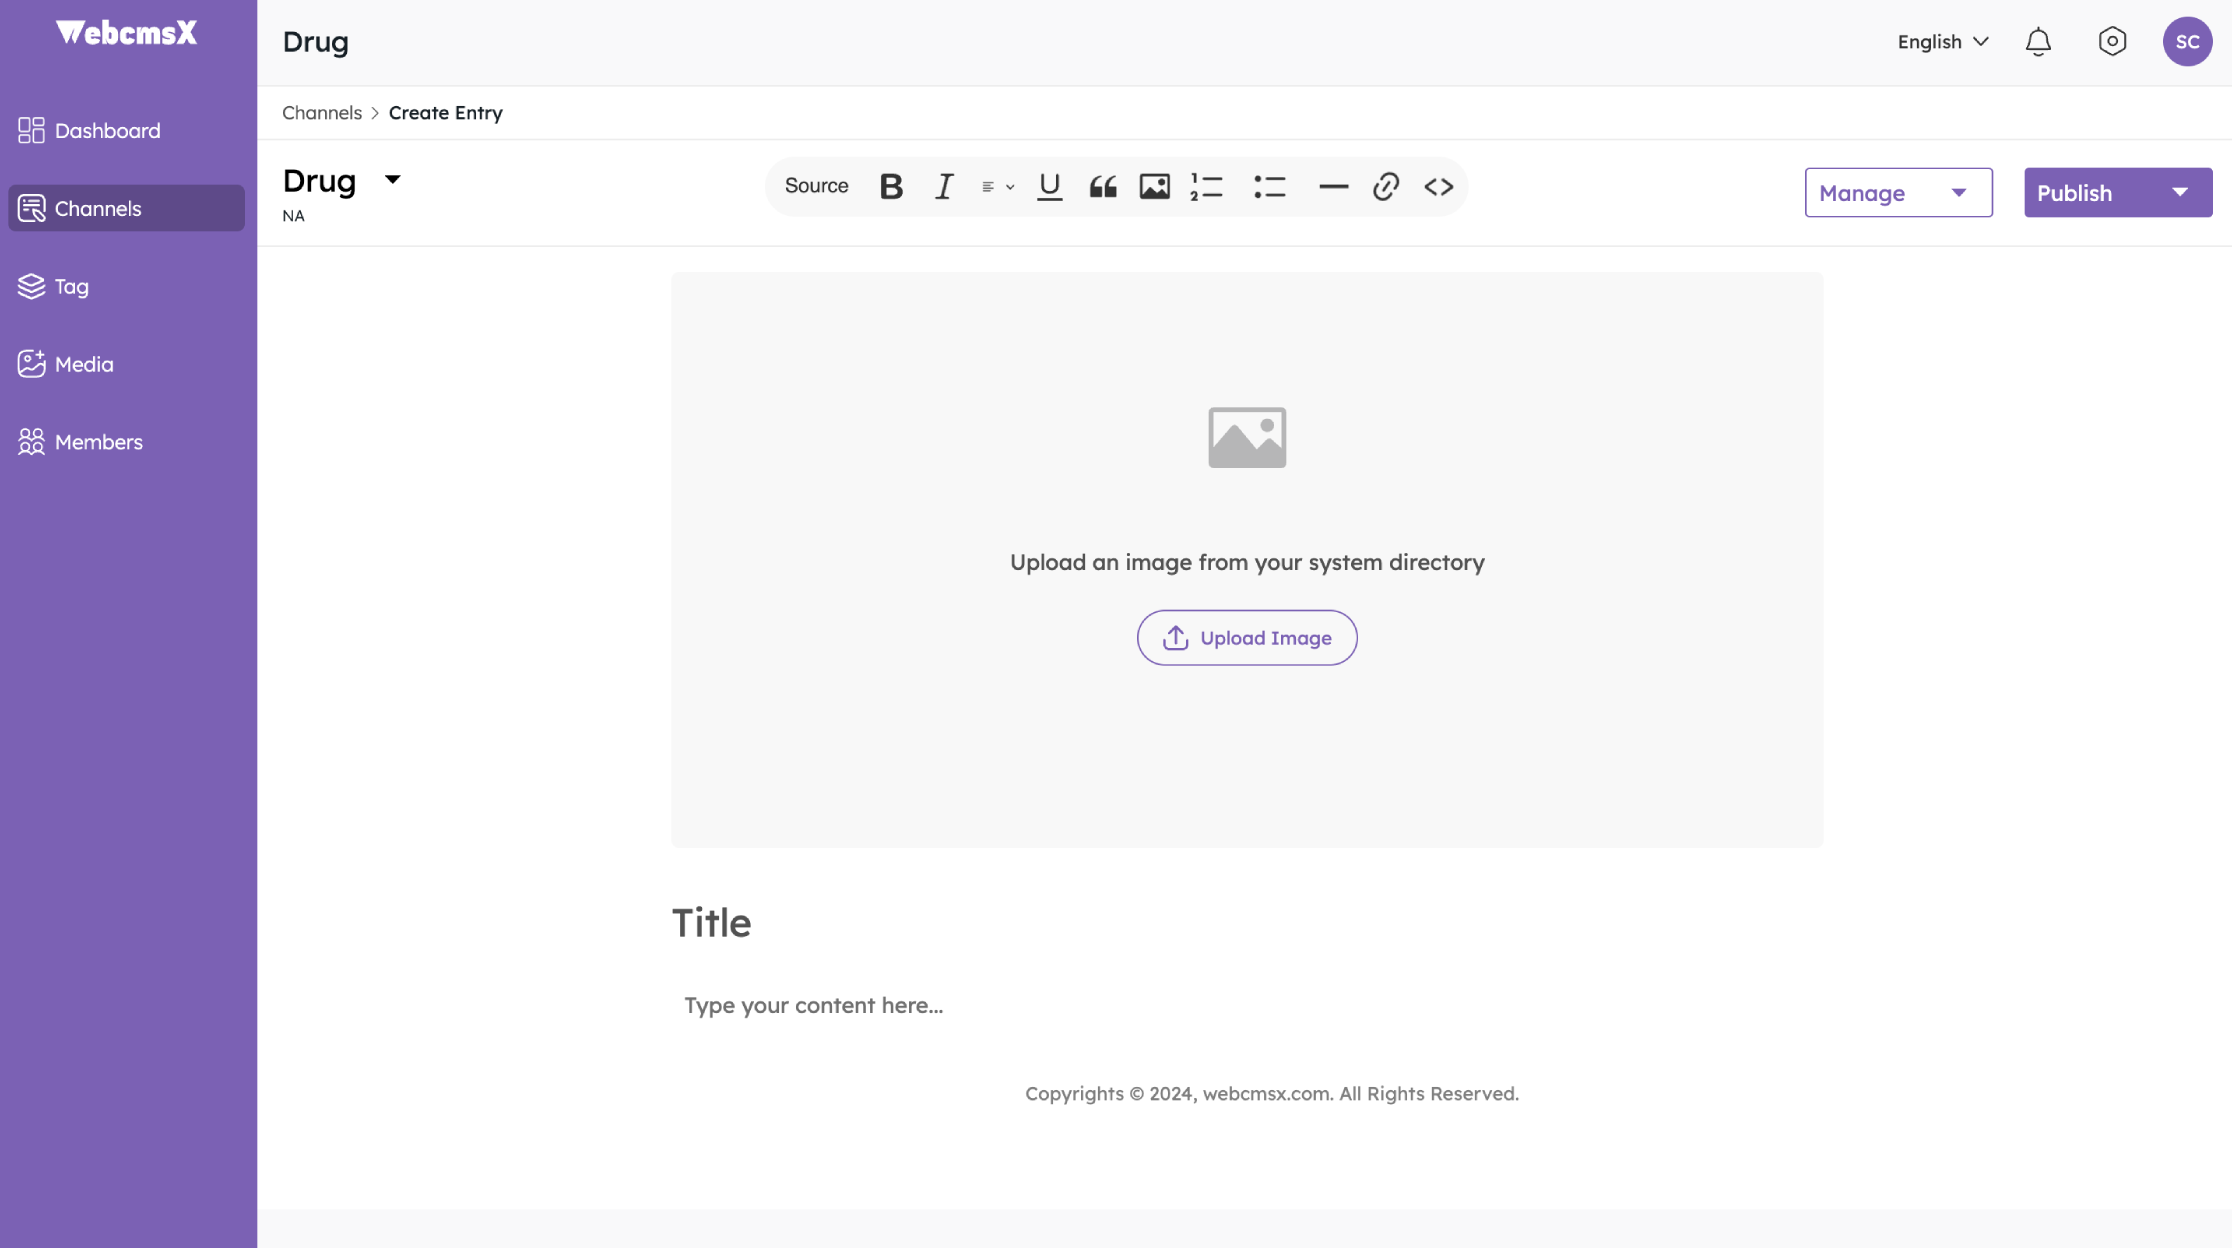The width and height of the screenshot is (2232, 1248).
Task: Go to Media in sidebar
Action: [x=84, y=364]
